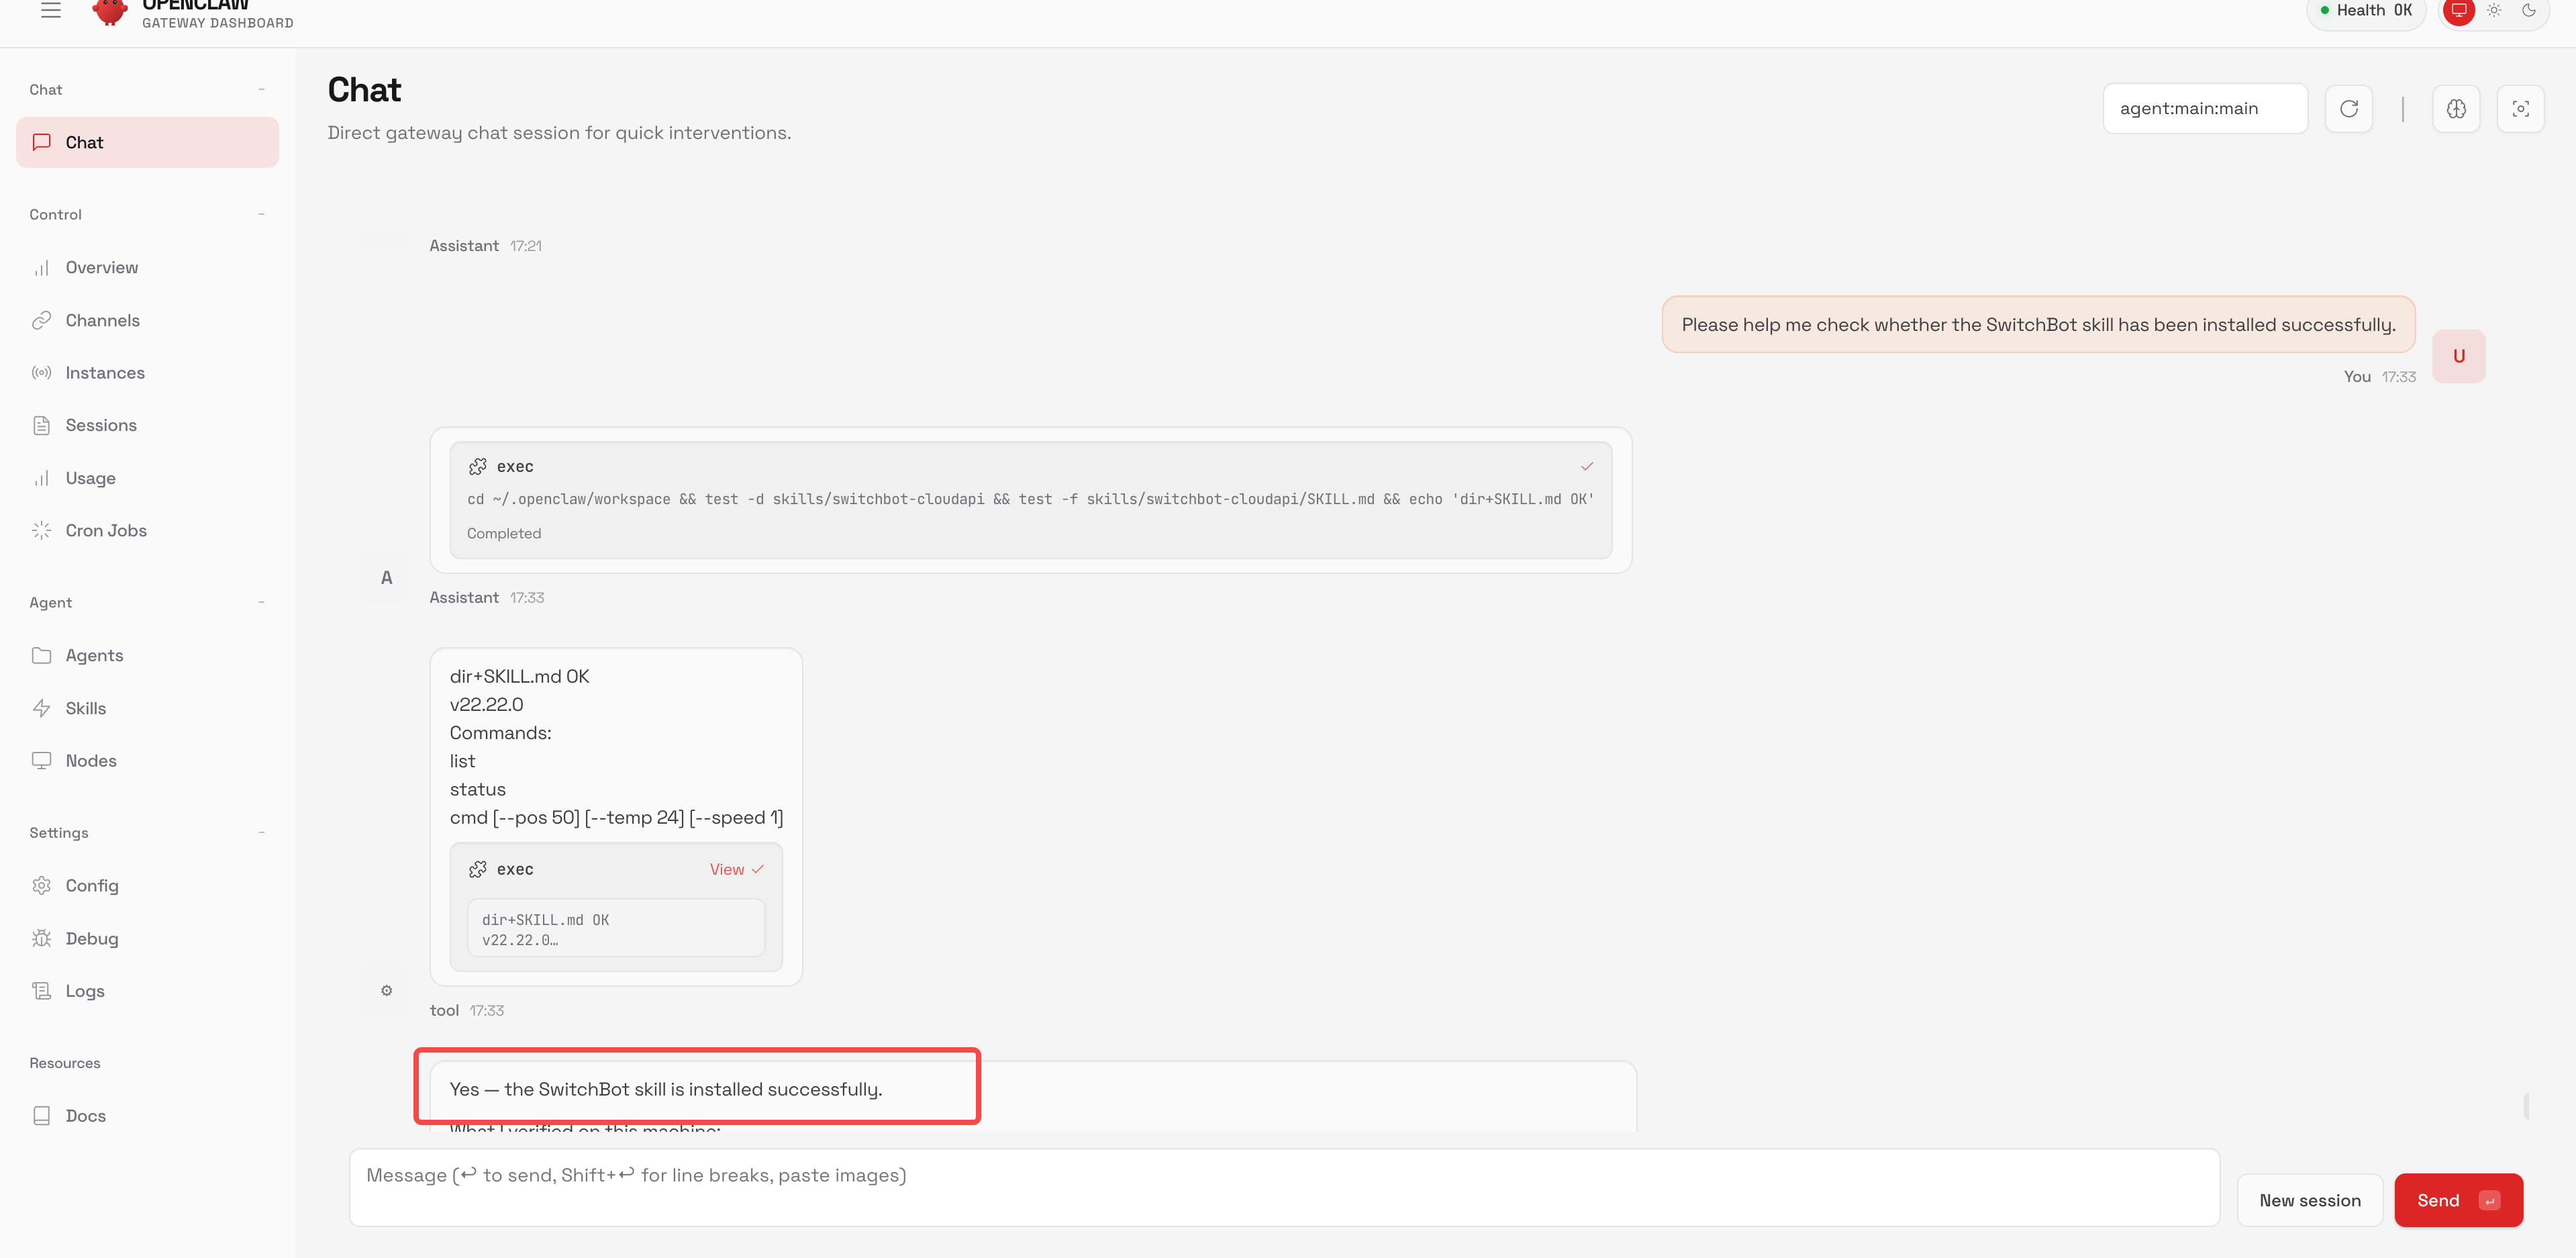
Task: Select the system theme monitor icon
Action: point(2458,11)
